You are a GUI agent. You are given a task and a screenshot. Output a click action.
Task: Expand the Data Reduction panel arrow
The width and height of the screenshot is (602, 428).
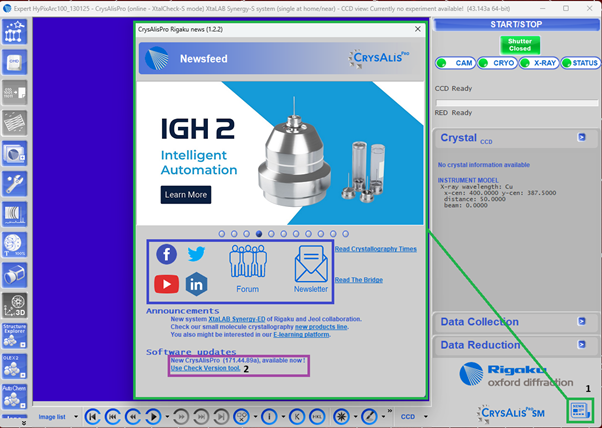click(582, 344)
